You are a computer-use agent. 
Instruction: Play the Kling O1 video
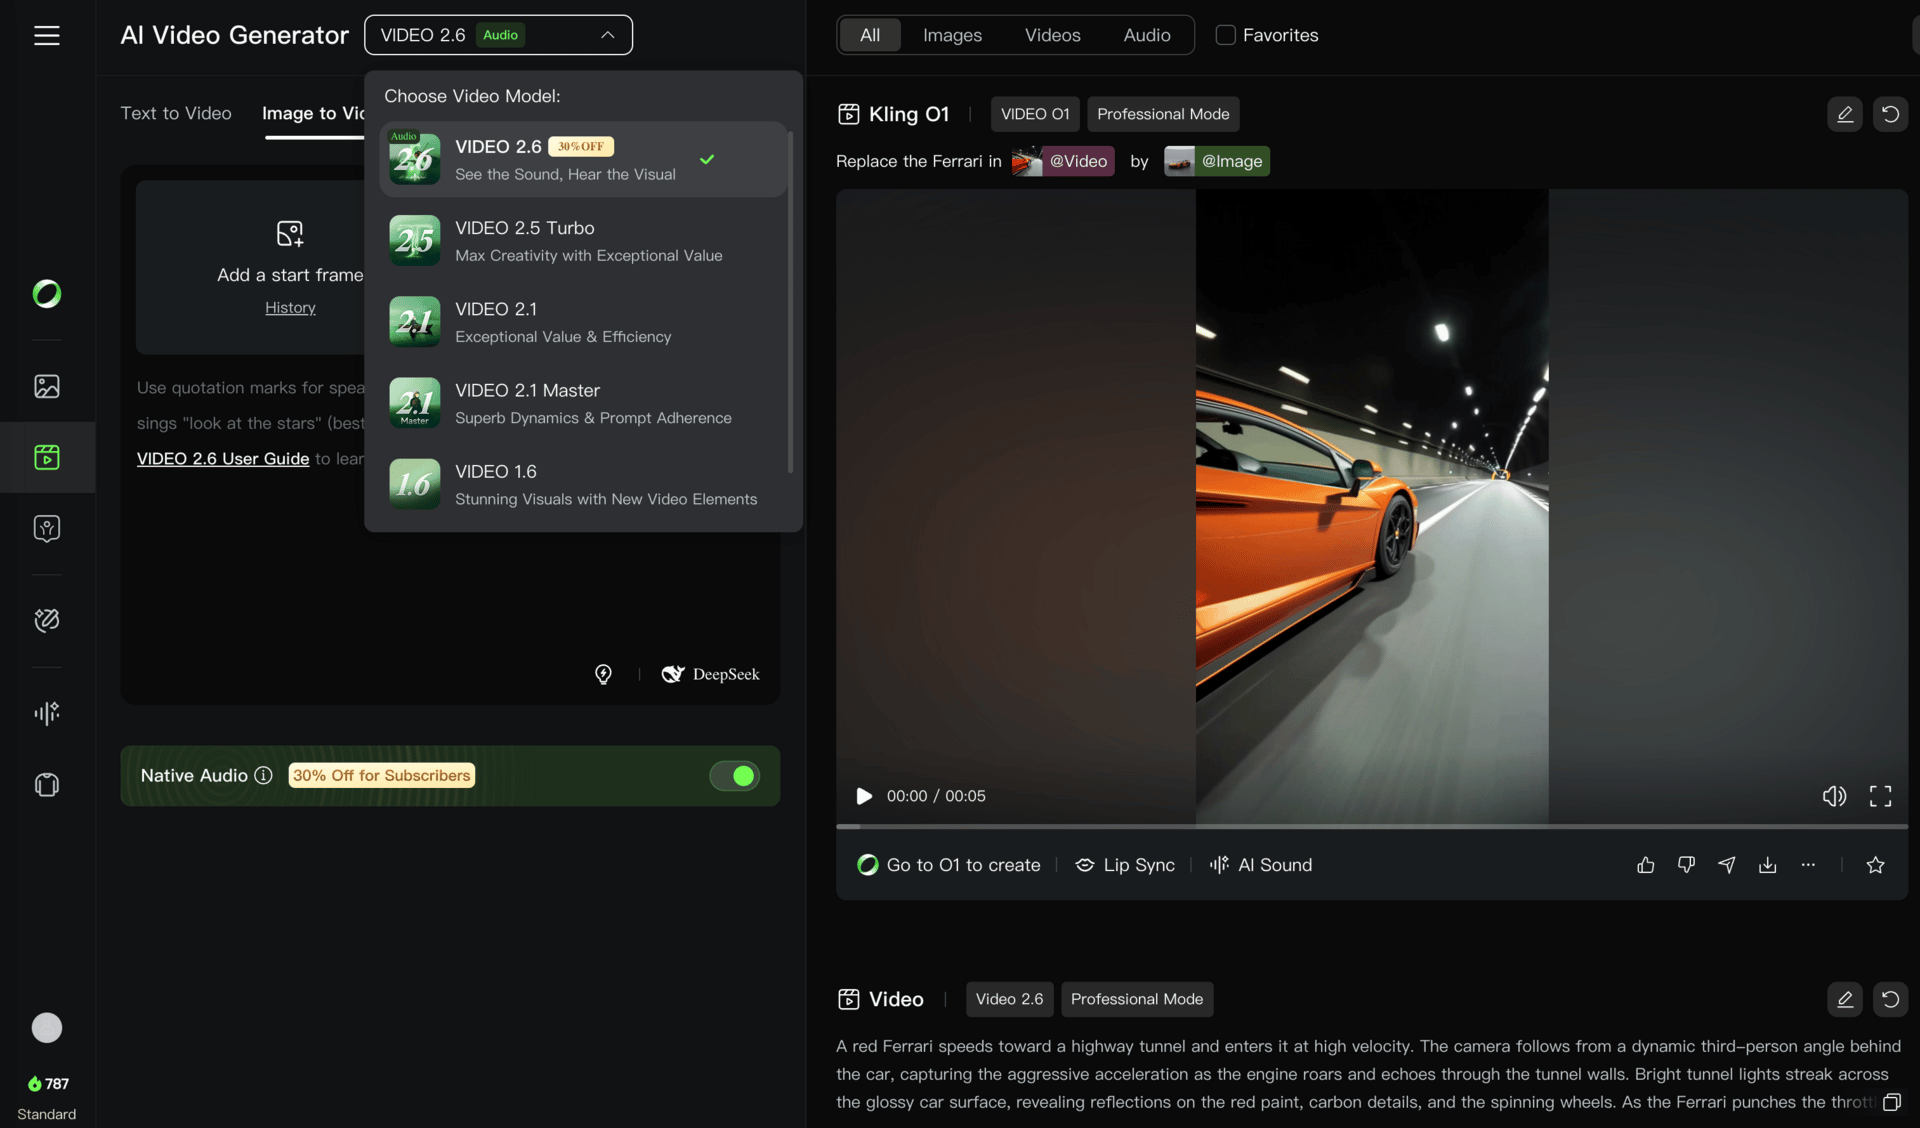point(864,796)
